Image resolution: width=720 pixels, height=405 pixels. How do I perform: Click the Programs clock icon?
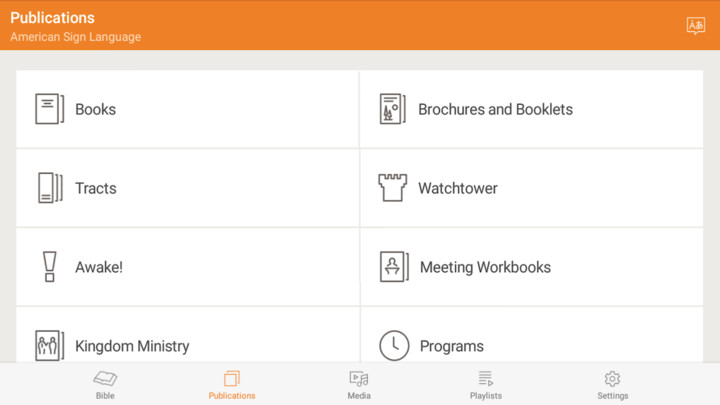[x=394, y=345]
